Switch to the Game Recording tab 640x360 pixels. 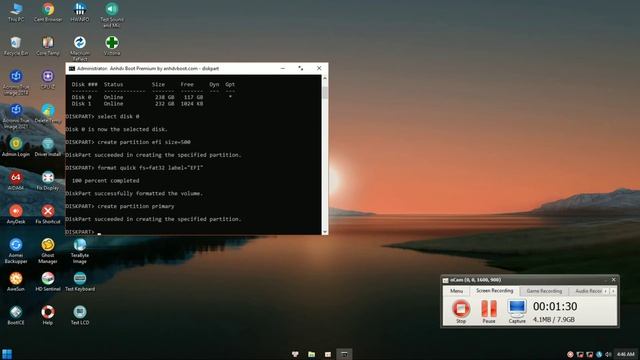[x=544, y=291]
